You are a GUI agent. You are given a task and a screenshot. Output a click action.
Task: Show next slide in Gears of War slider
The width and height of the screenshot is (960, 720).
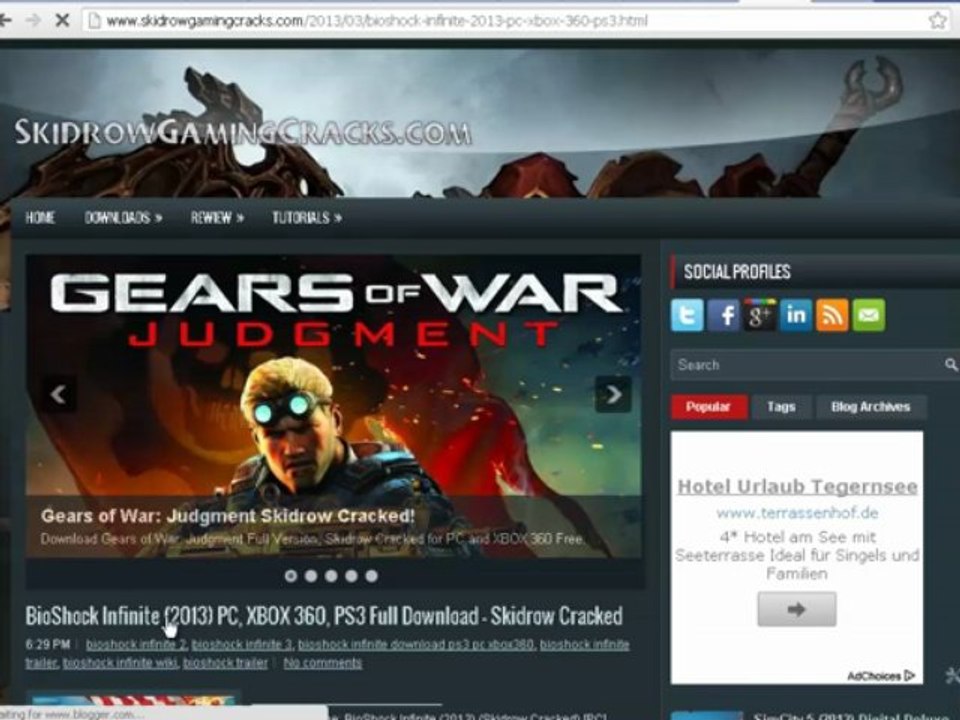tap(613, 394)
